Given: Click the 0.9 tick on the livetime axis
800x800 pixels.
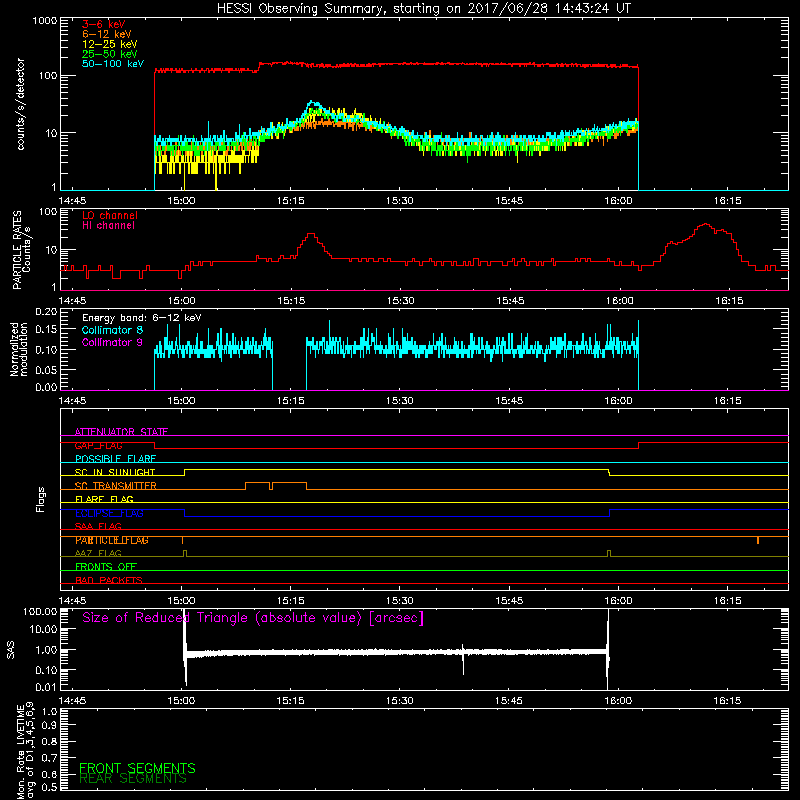Looking at the screenshot, I should coord(49,726).
